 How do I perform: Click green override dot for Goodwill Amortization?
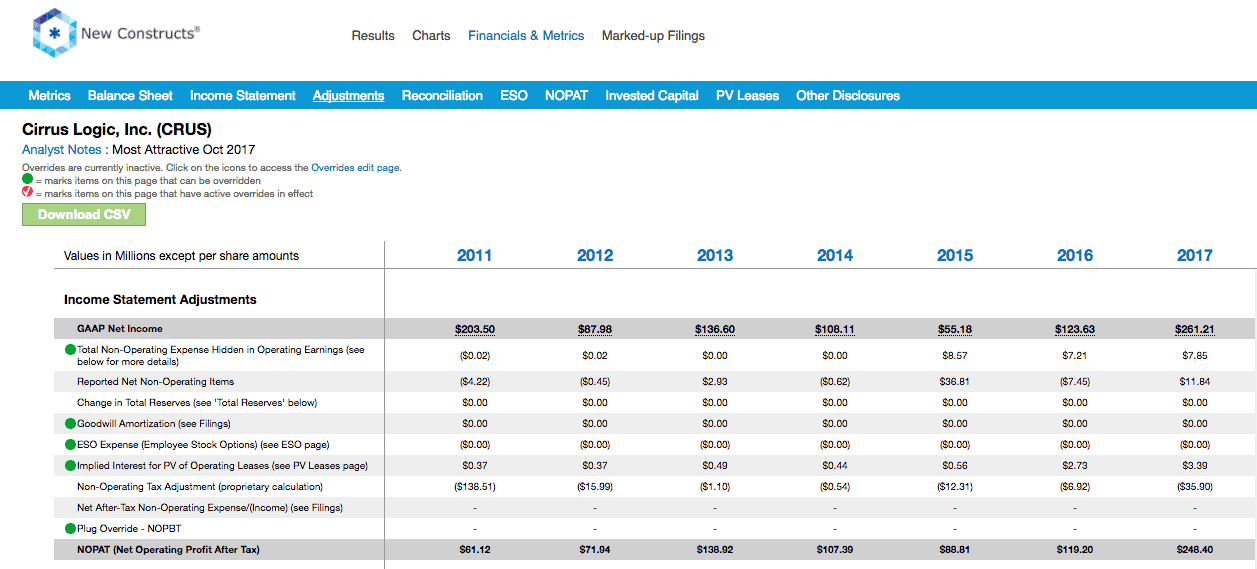[70, 424]
